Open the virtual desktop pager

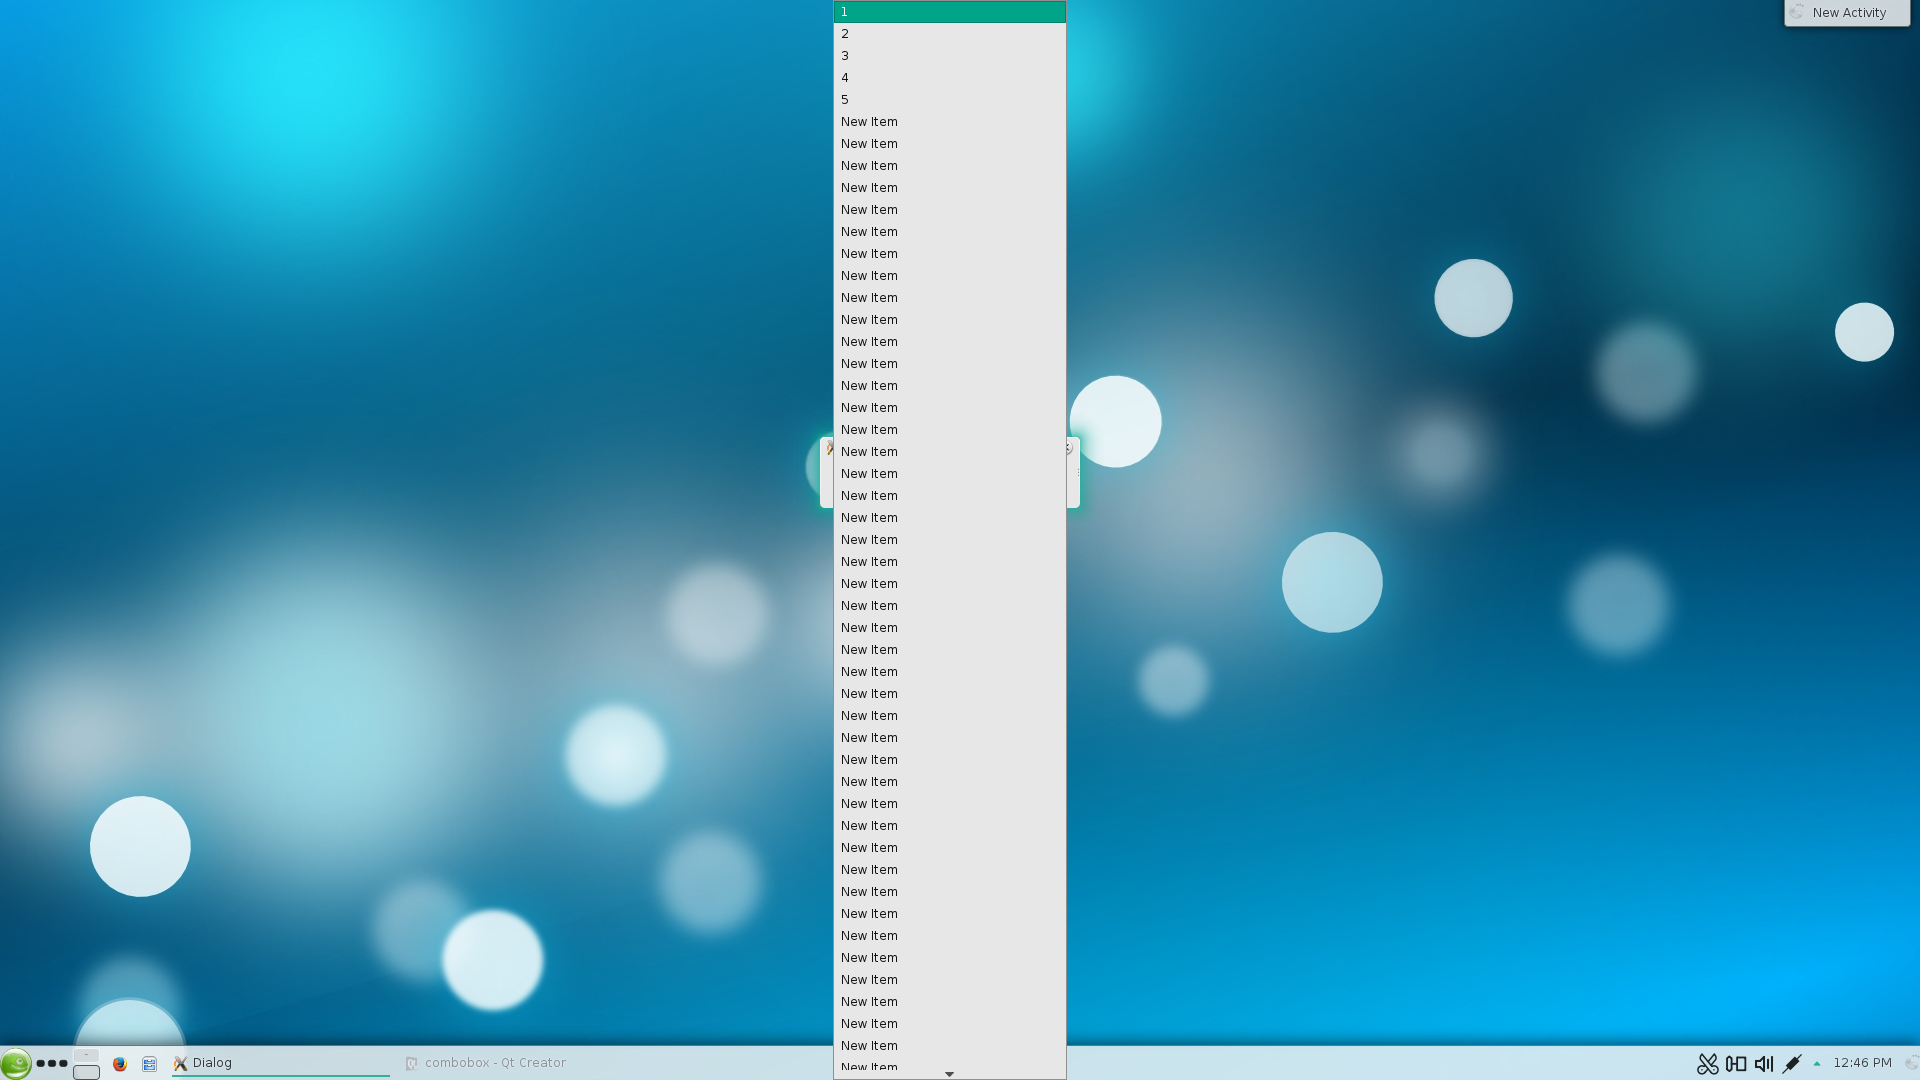point(86,1064)
